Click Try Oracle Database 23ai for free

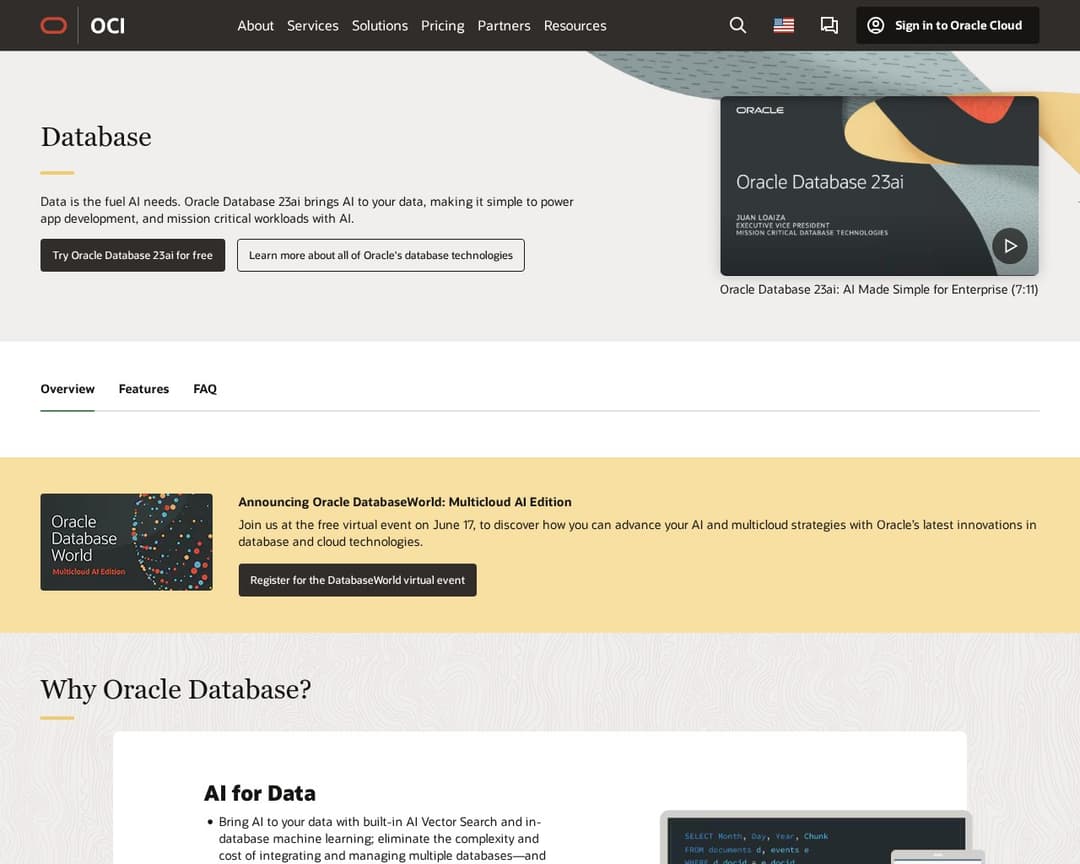[133, 255]
